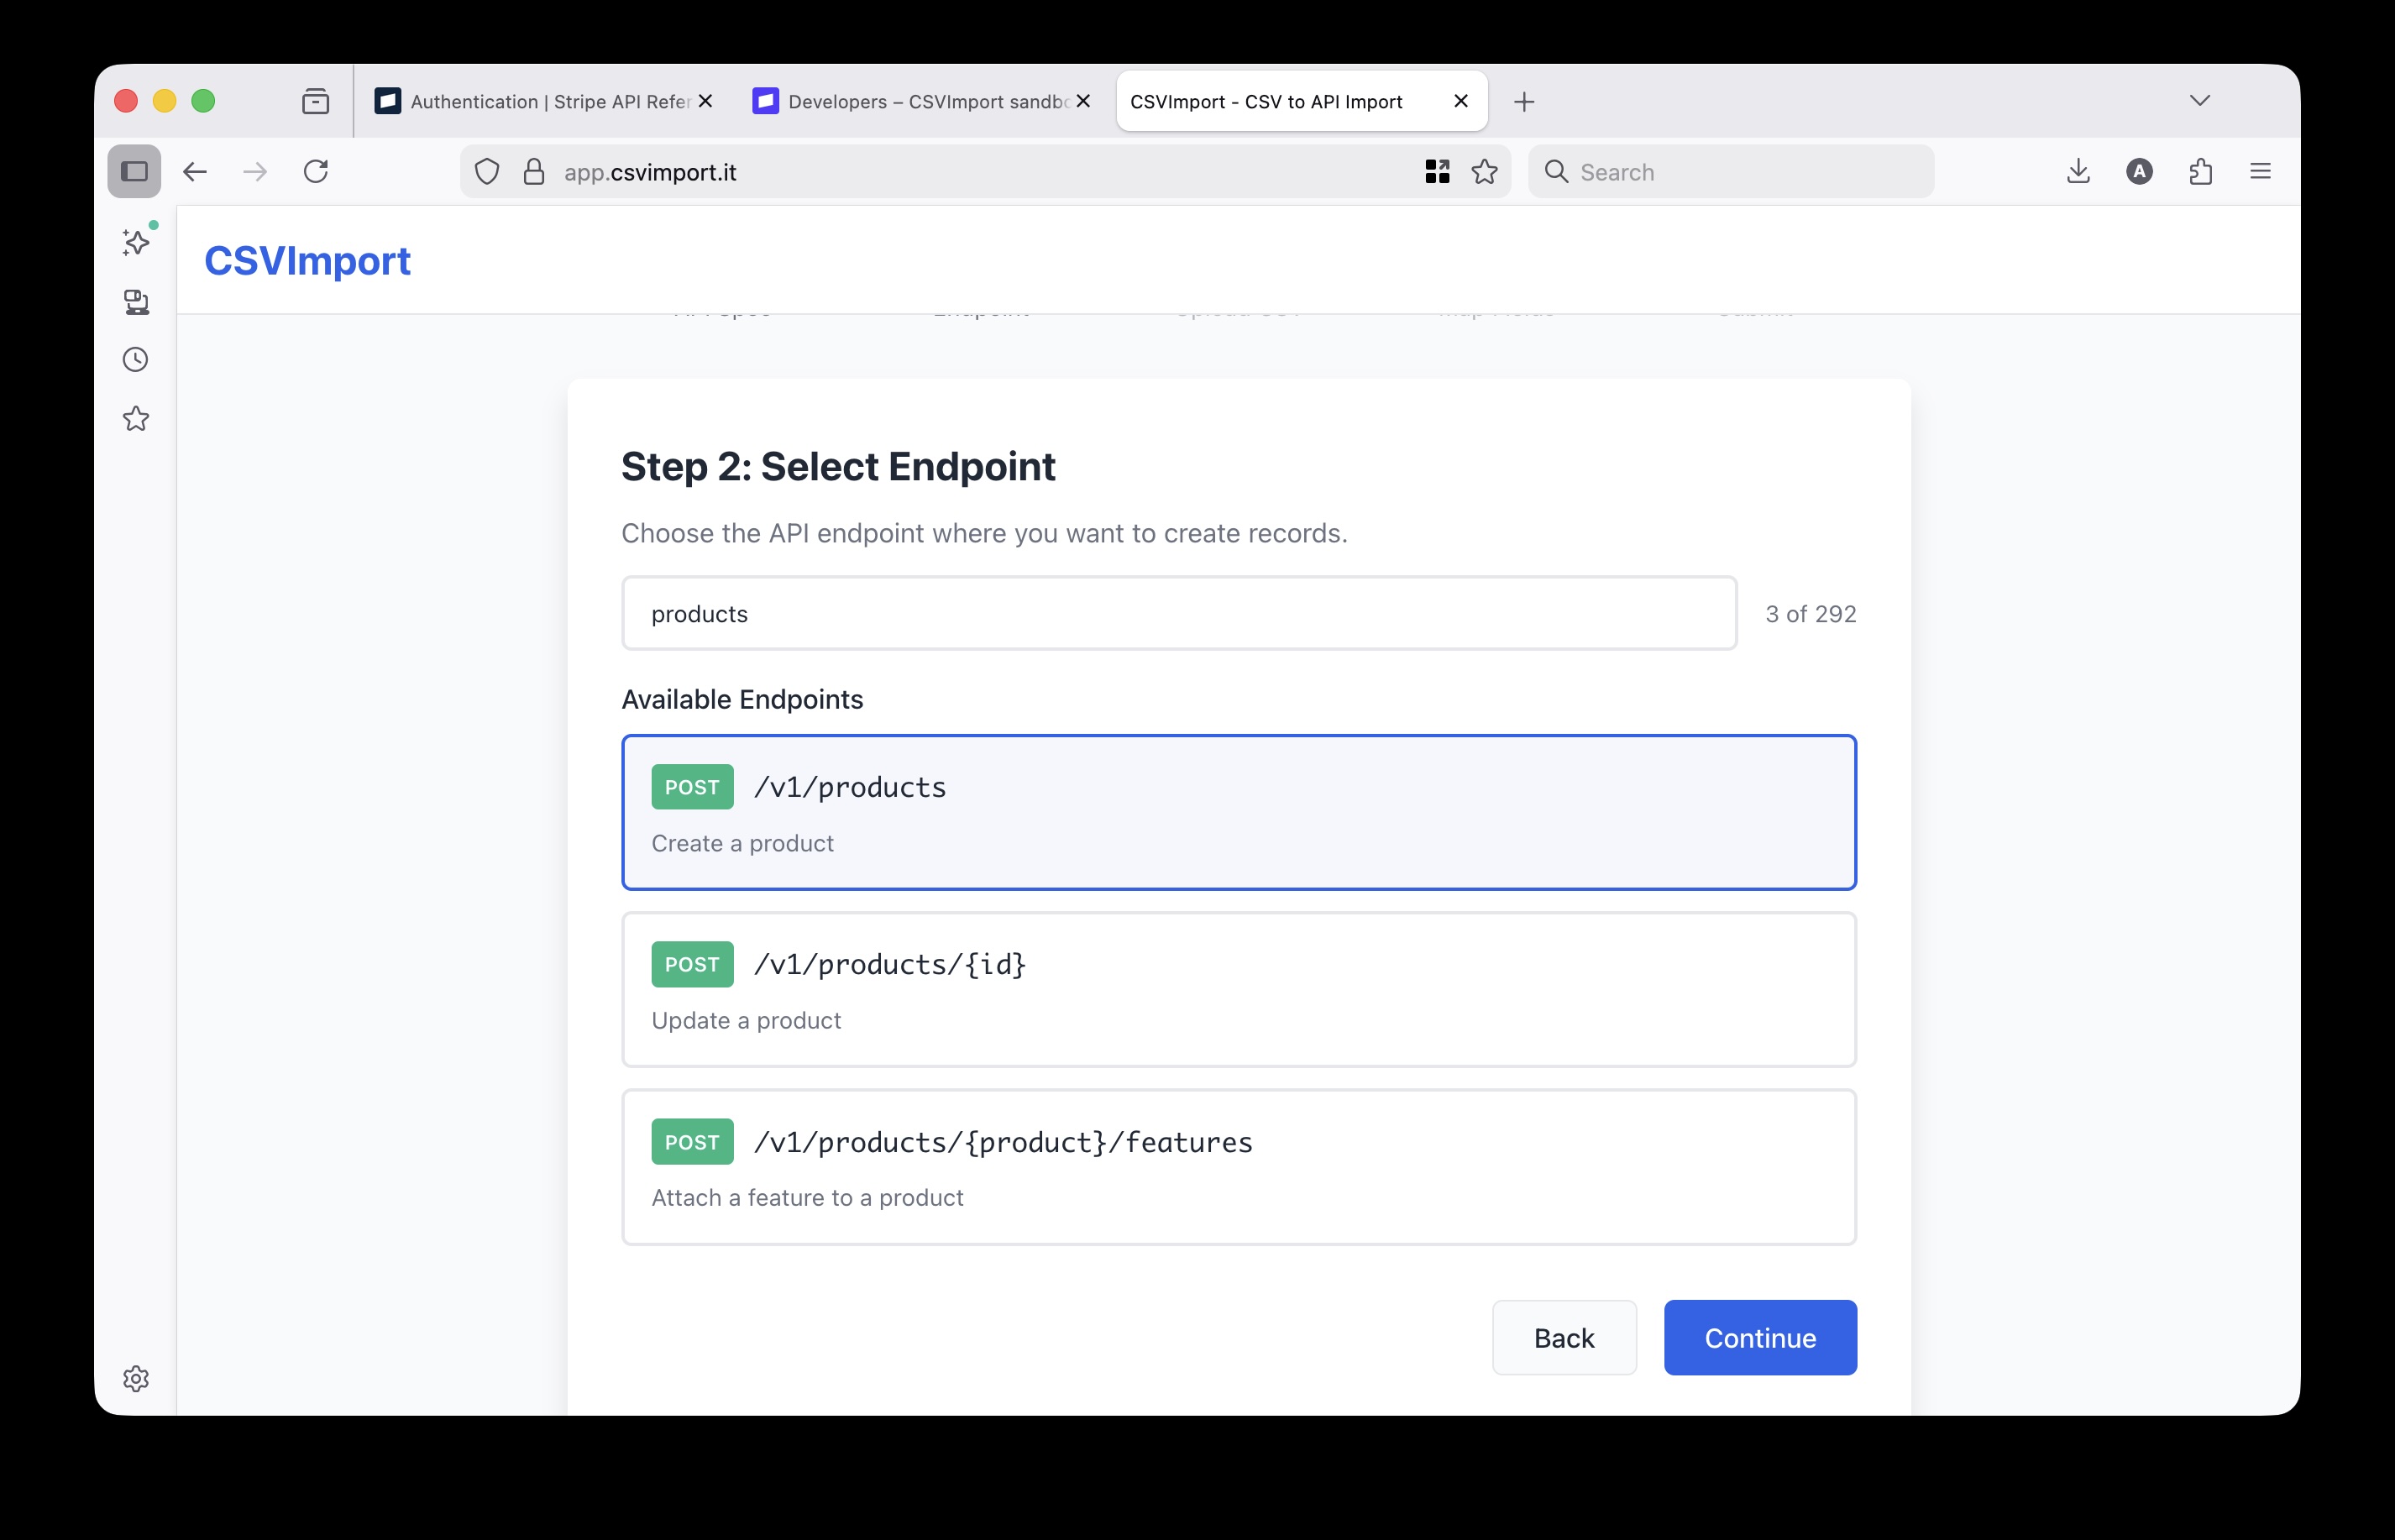Select the /v1/products/{product}/features endpoint
This screenshot has height=1540, width=2395.
1238,1166
